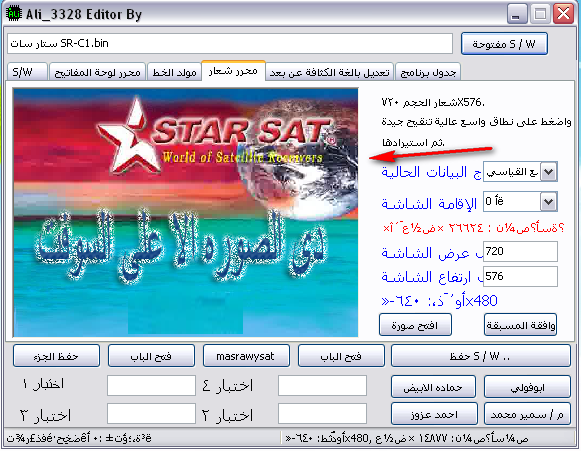This screenshot has width=581, height=451.
Task: Click the حماده الابيض button
Action: click(x=433, y=387)
